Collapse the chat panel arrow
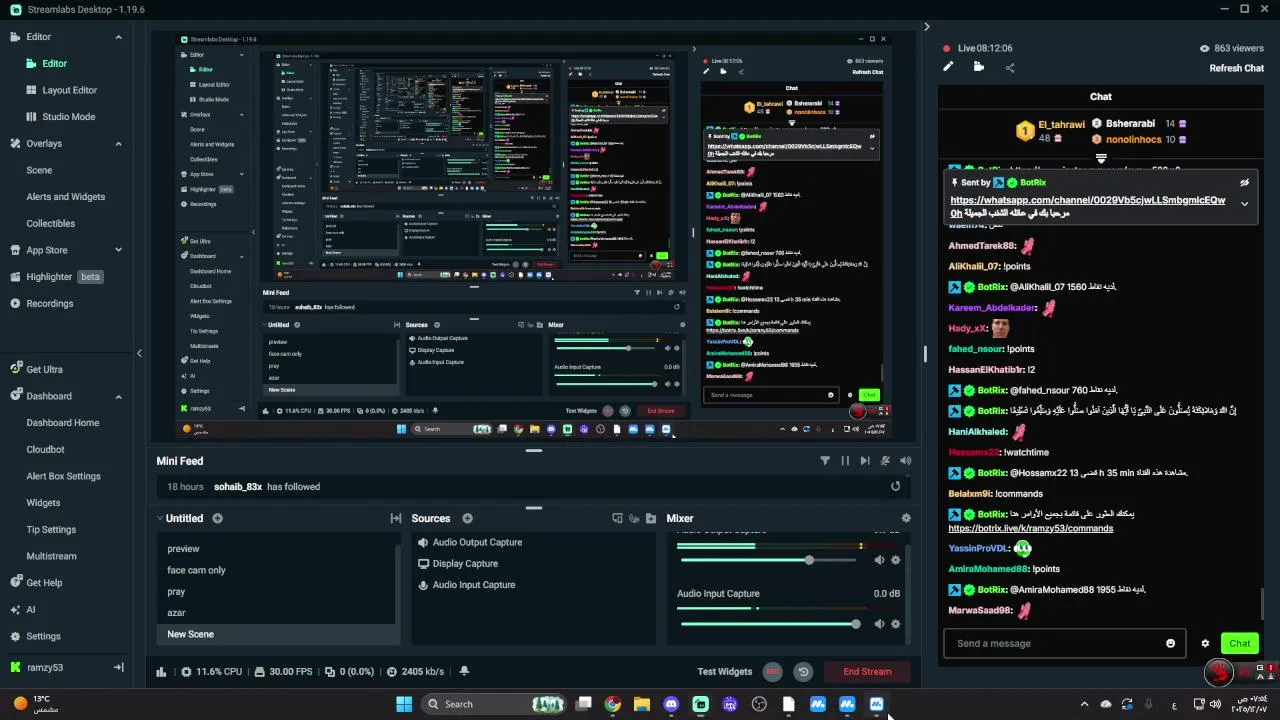 [x=926, y=27]
